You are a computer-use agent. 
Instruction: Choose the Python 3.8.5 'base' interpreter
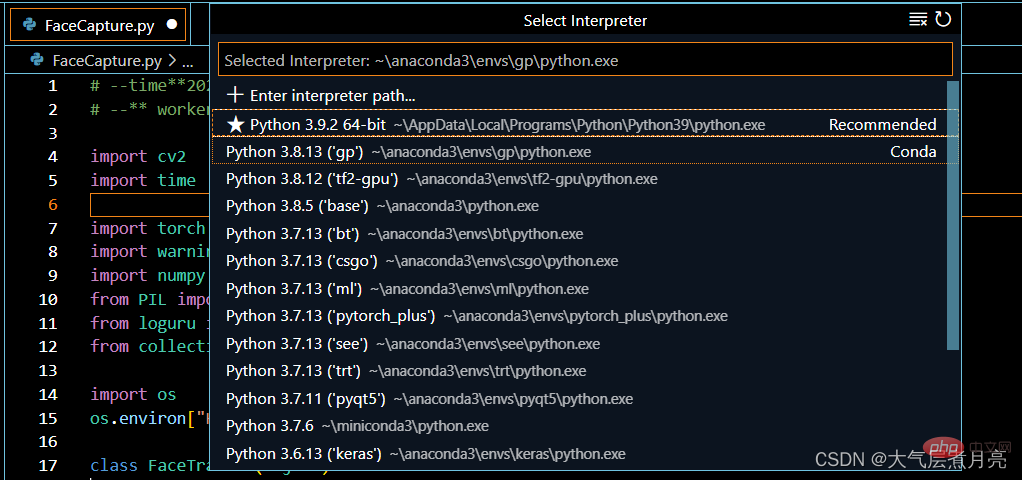pos(382,206)
